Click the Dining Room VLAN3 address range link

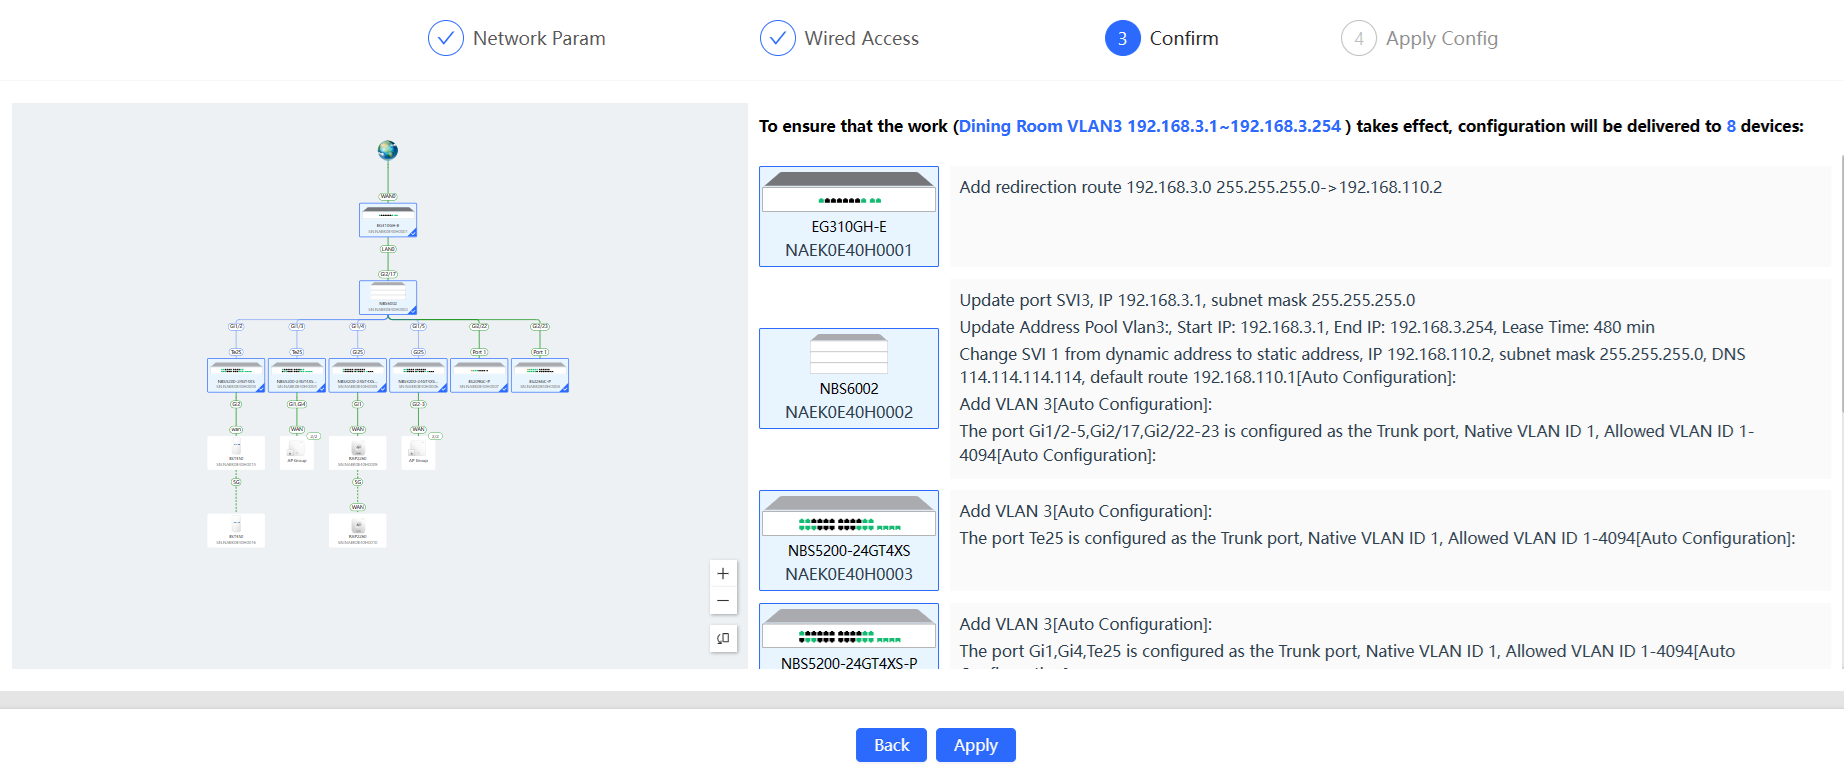pyautogui.click(x=1149, y=126)
